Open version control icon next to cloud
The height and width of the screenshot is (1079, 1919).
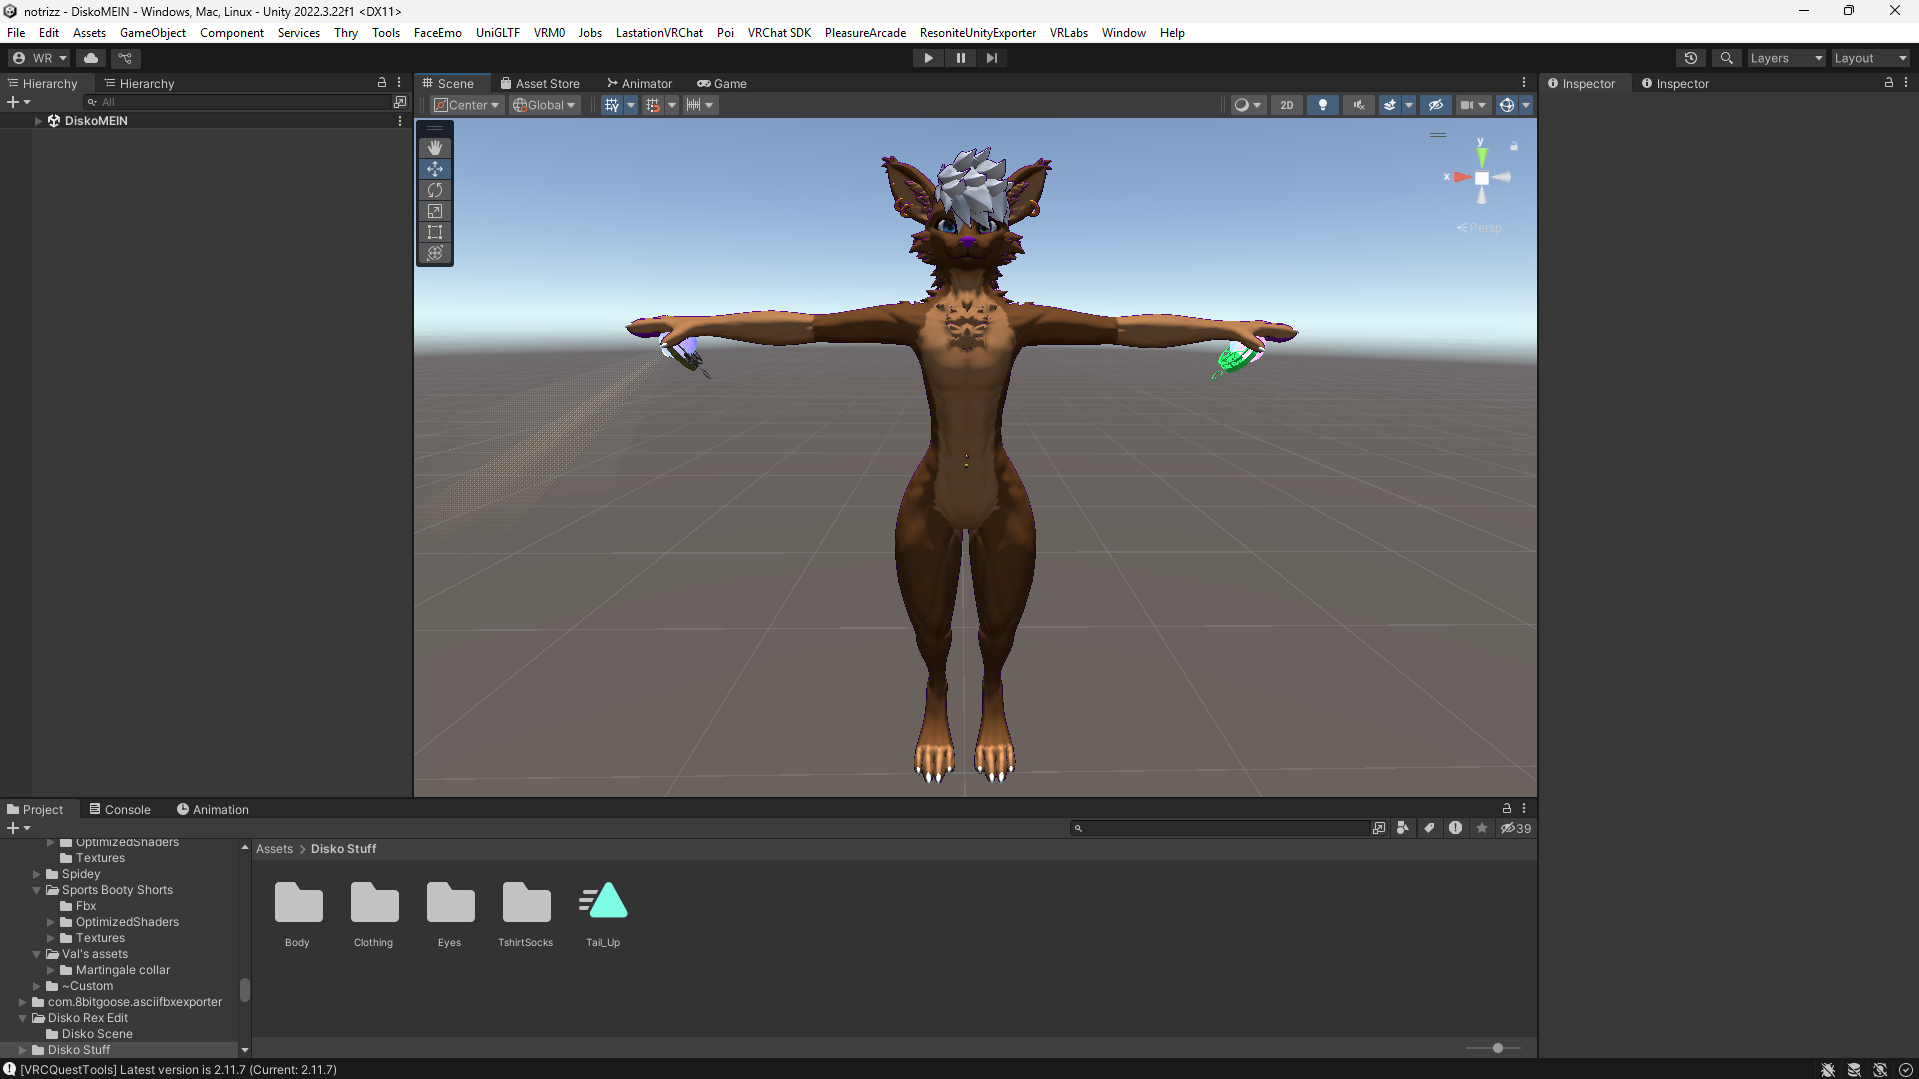tap(125, 58)
